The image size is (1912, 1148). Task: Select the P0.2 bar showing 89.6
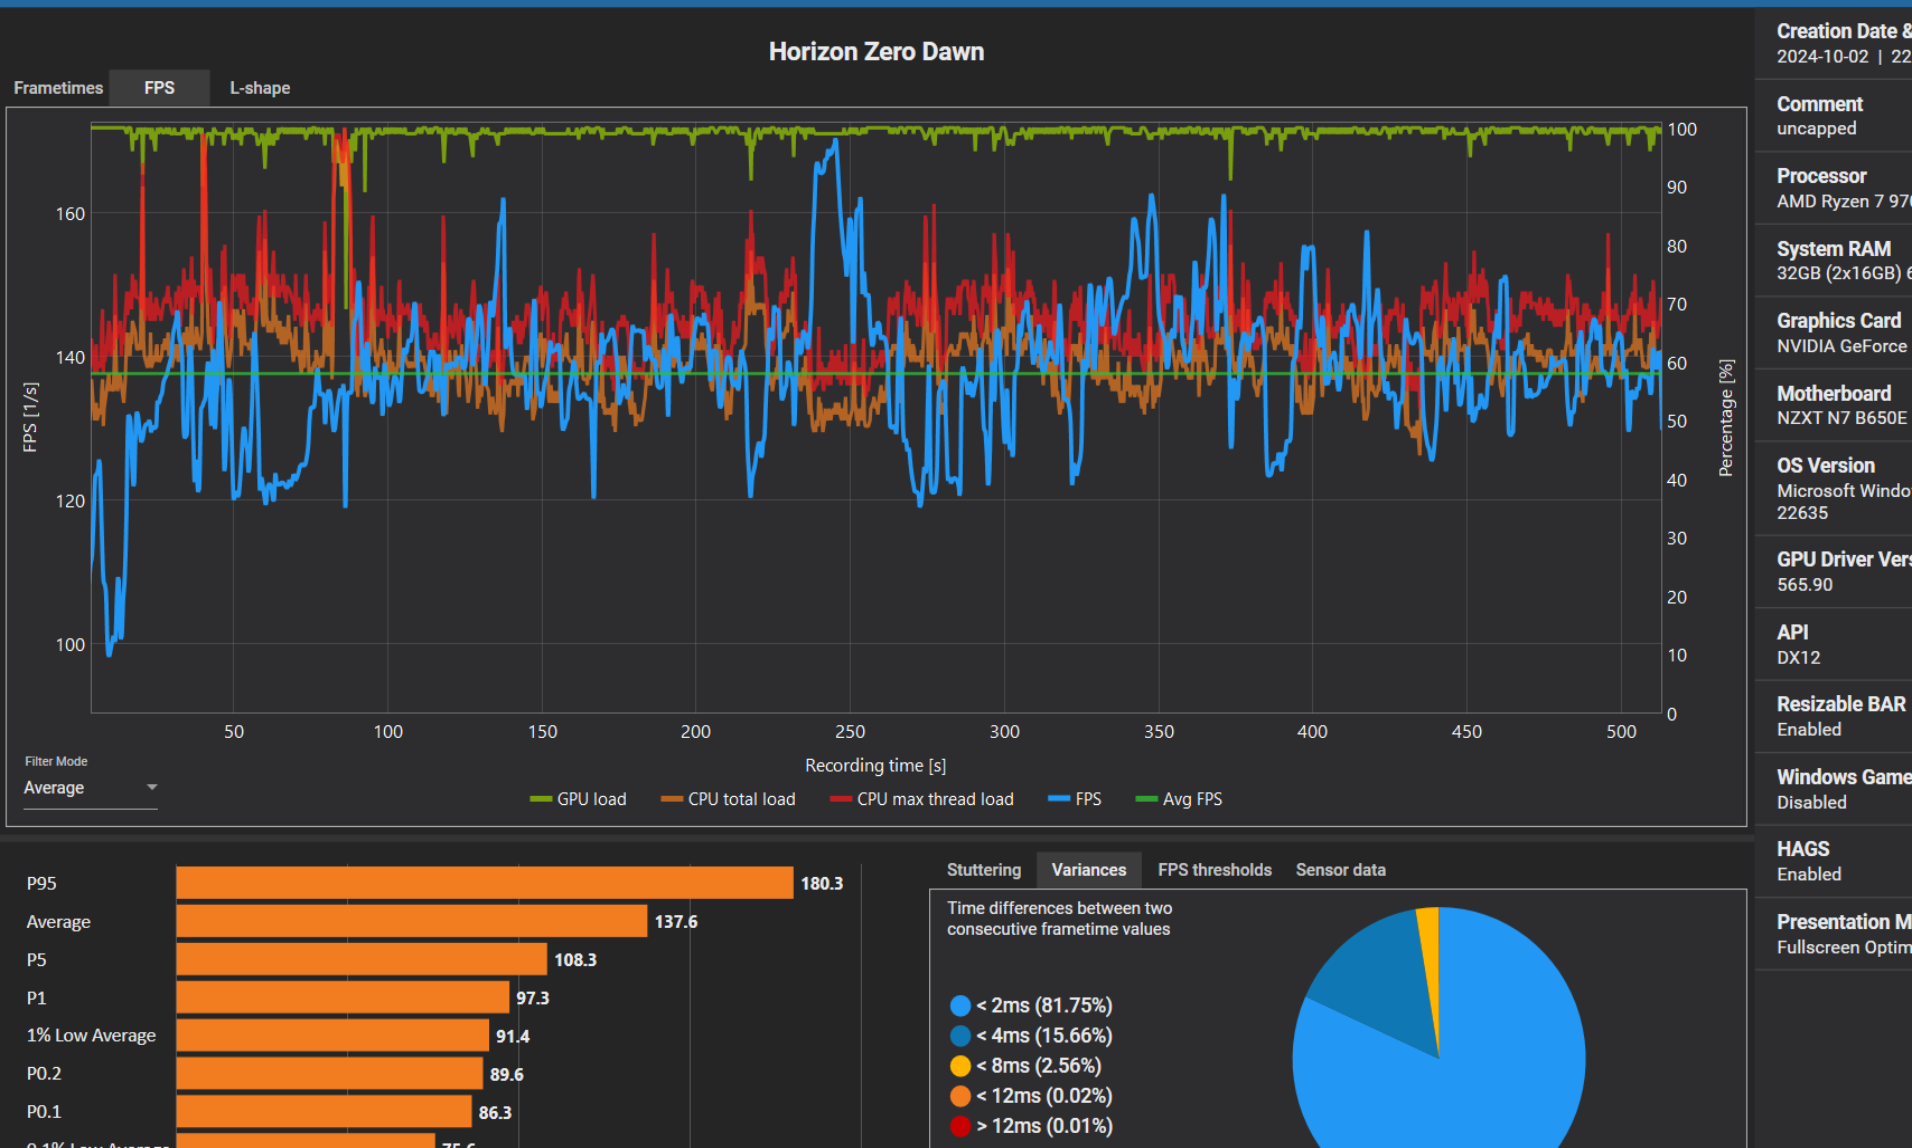coord(329,1073)
